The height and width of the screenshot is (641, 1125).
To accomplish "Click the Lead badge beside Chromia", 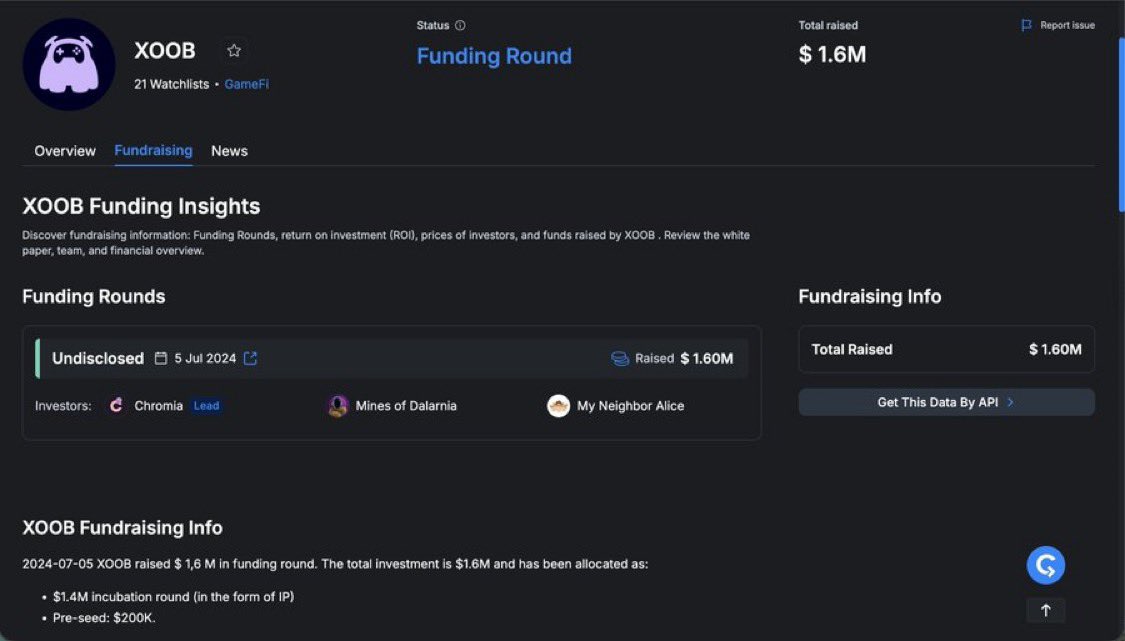I will coord(206,406).
